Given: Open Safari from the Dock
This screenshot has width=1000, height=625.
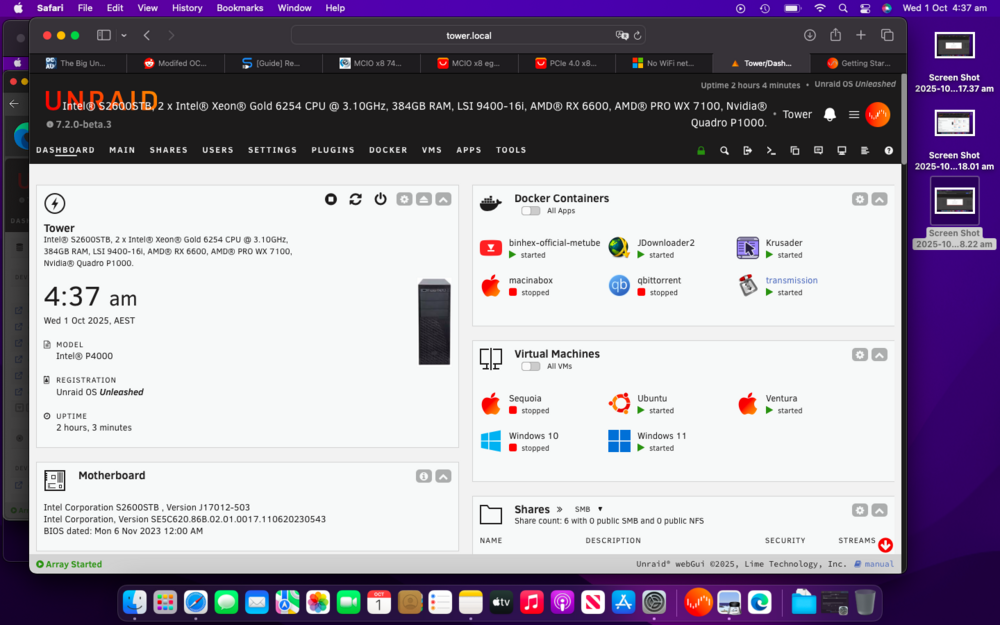Looking at the screenshot, I should tap(196, 602).
